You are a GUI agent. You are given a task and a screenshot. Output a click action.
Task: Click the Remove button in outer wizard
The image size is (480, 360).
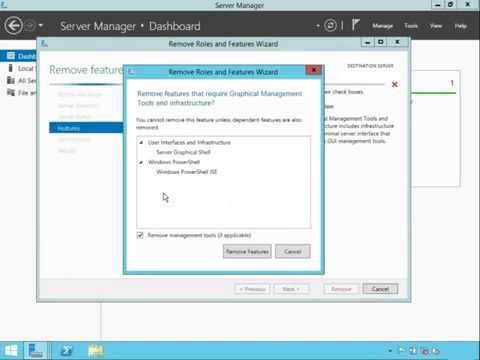pyautogui.click(x=341, y=289)
